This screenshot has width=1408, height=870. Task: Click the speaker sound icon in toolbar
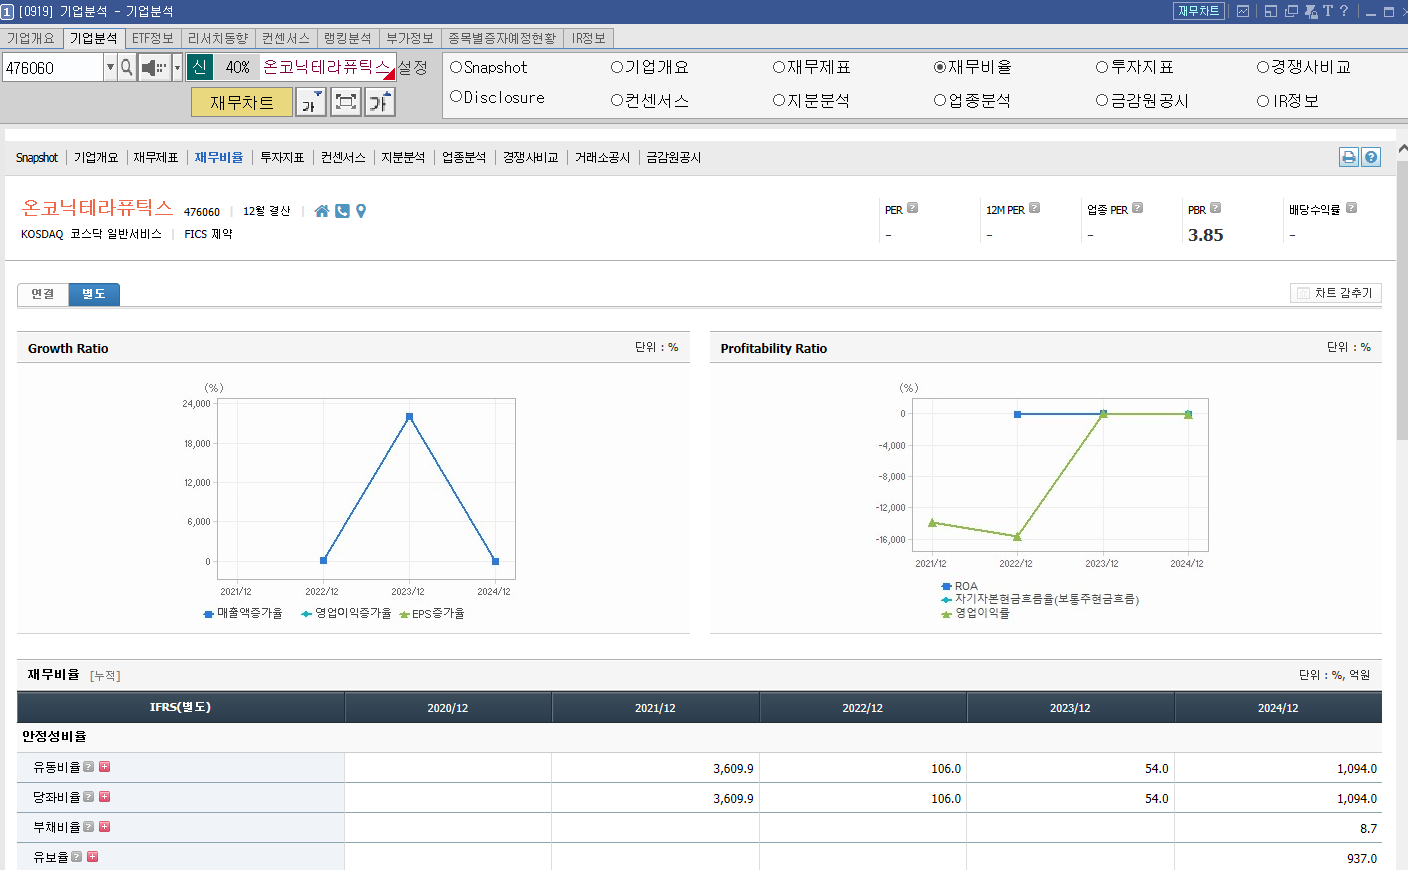pos(154,67)
